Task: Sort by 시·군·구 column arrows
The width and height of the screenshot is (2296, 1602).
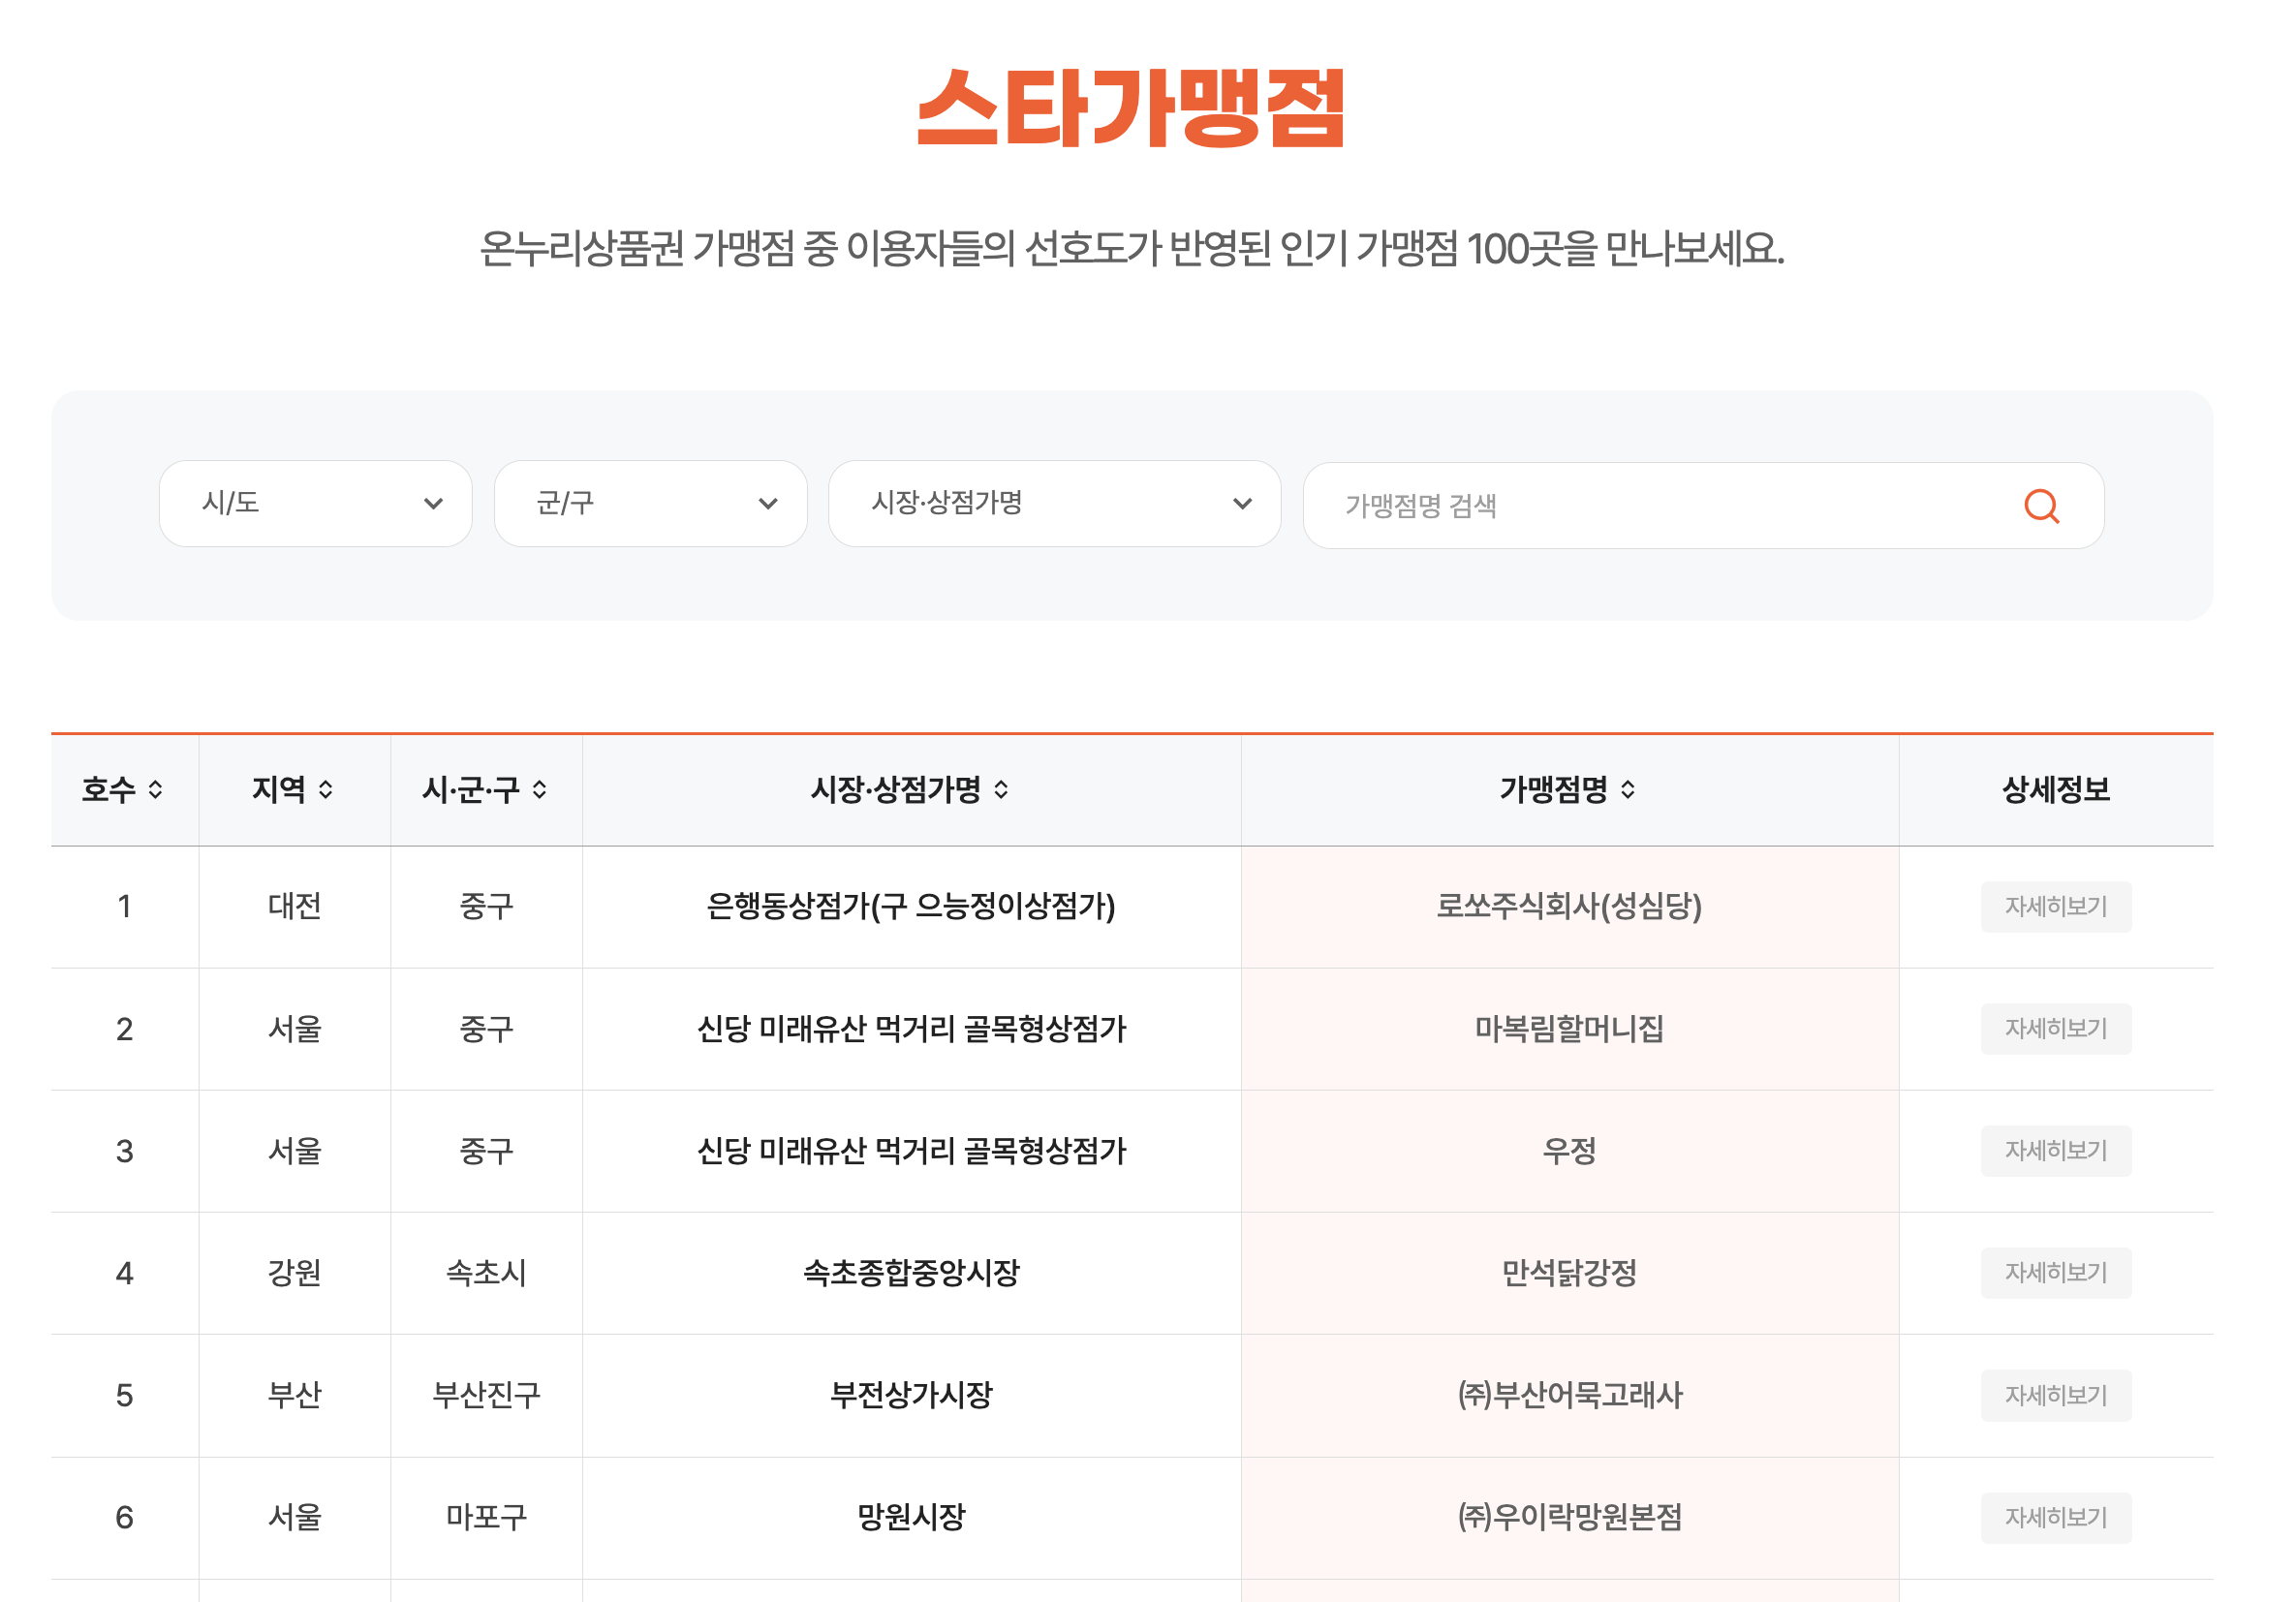Action: [539, 790]
